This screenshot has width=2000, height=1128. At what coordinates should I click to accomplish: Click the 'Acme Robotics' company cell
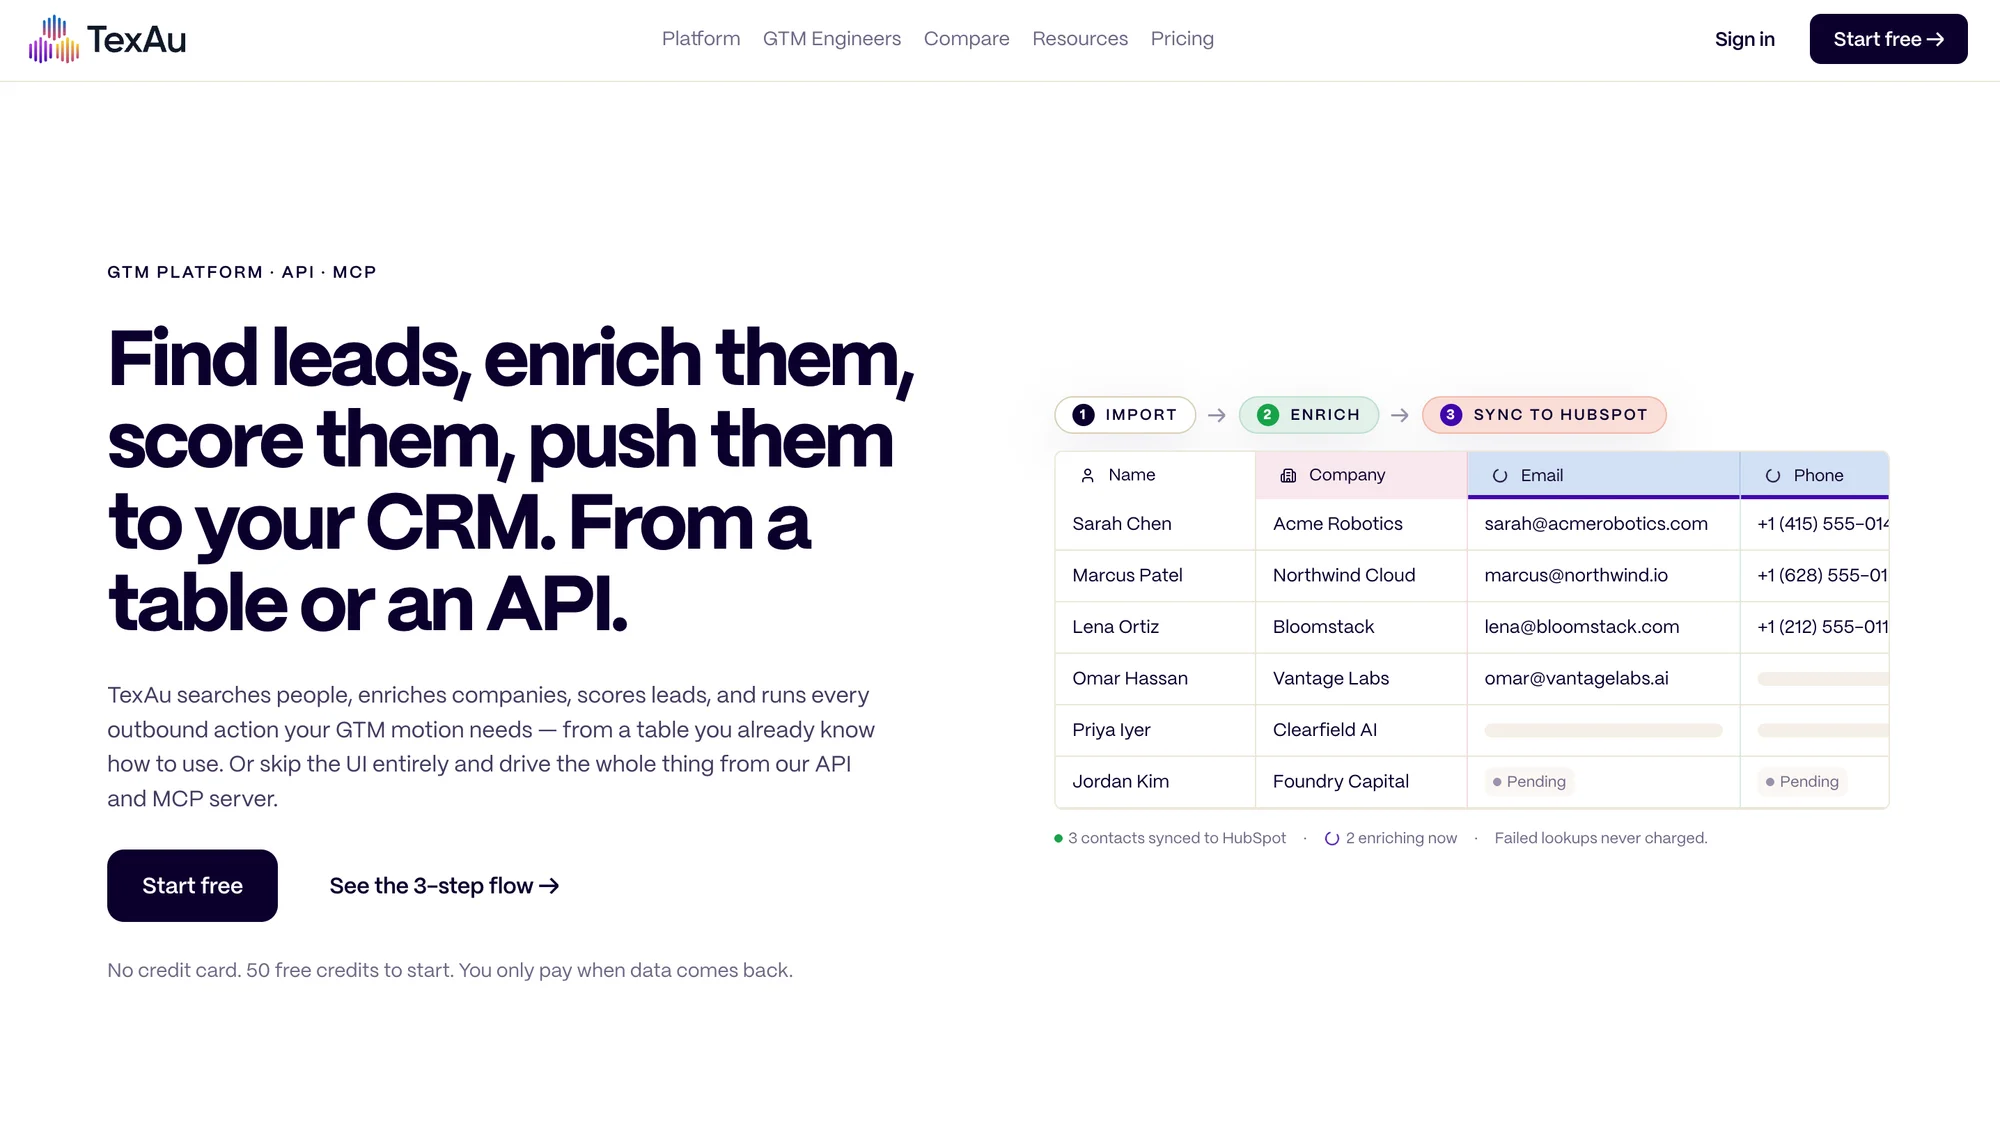(x=1361, y=524)
